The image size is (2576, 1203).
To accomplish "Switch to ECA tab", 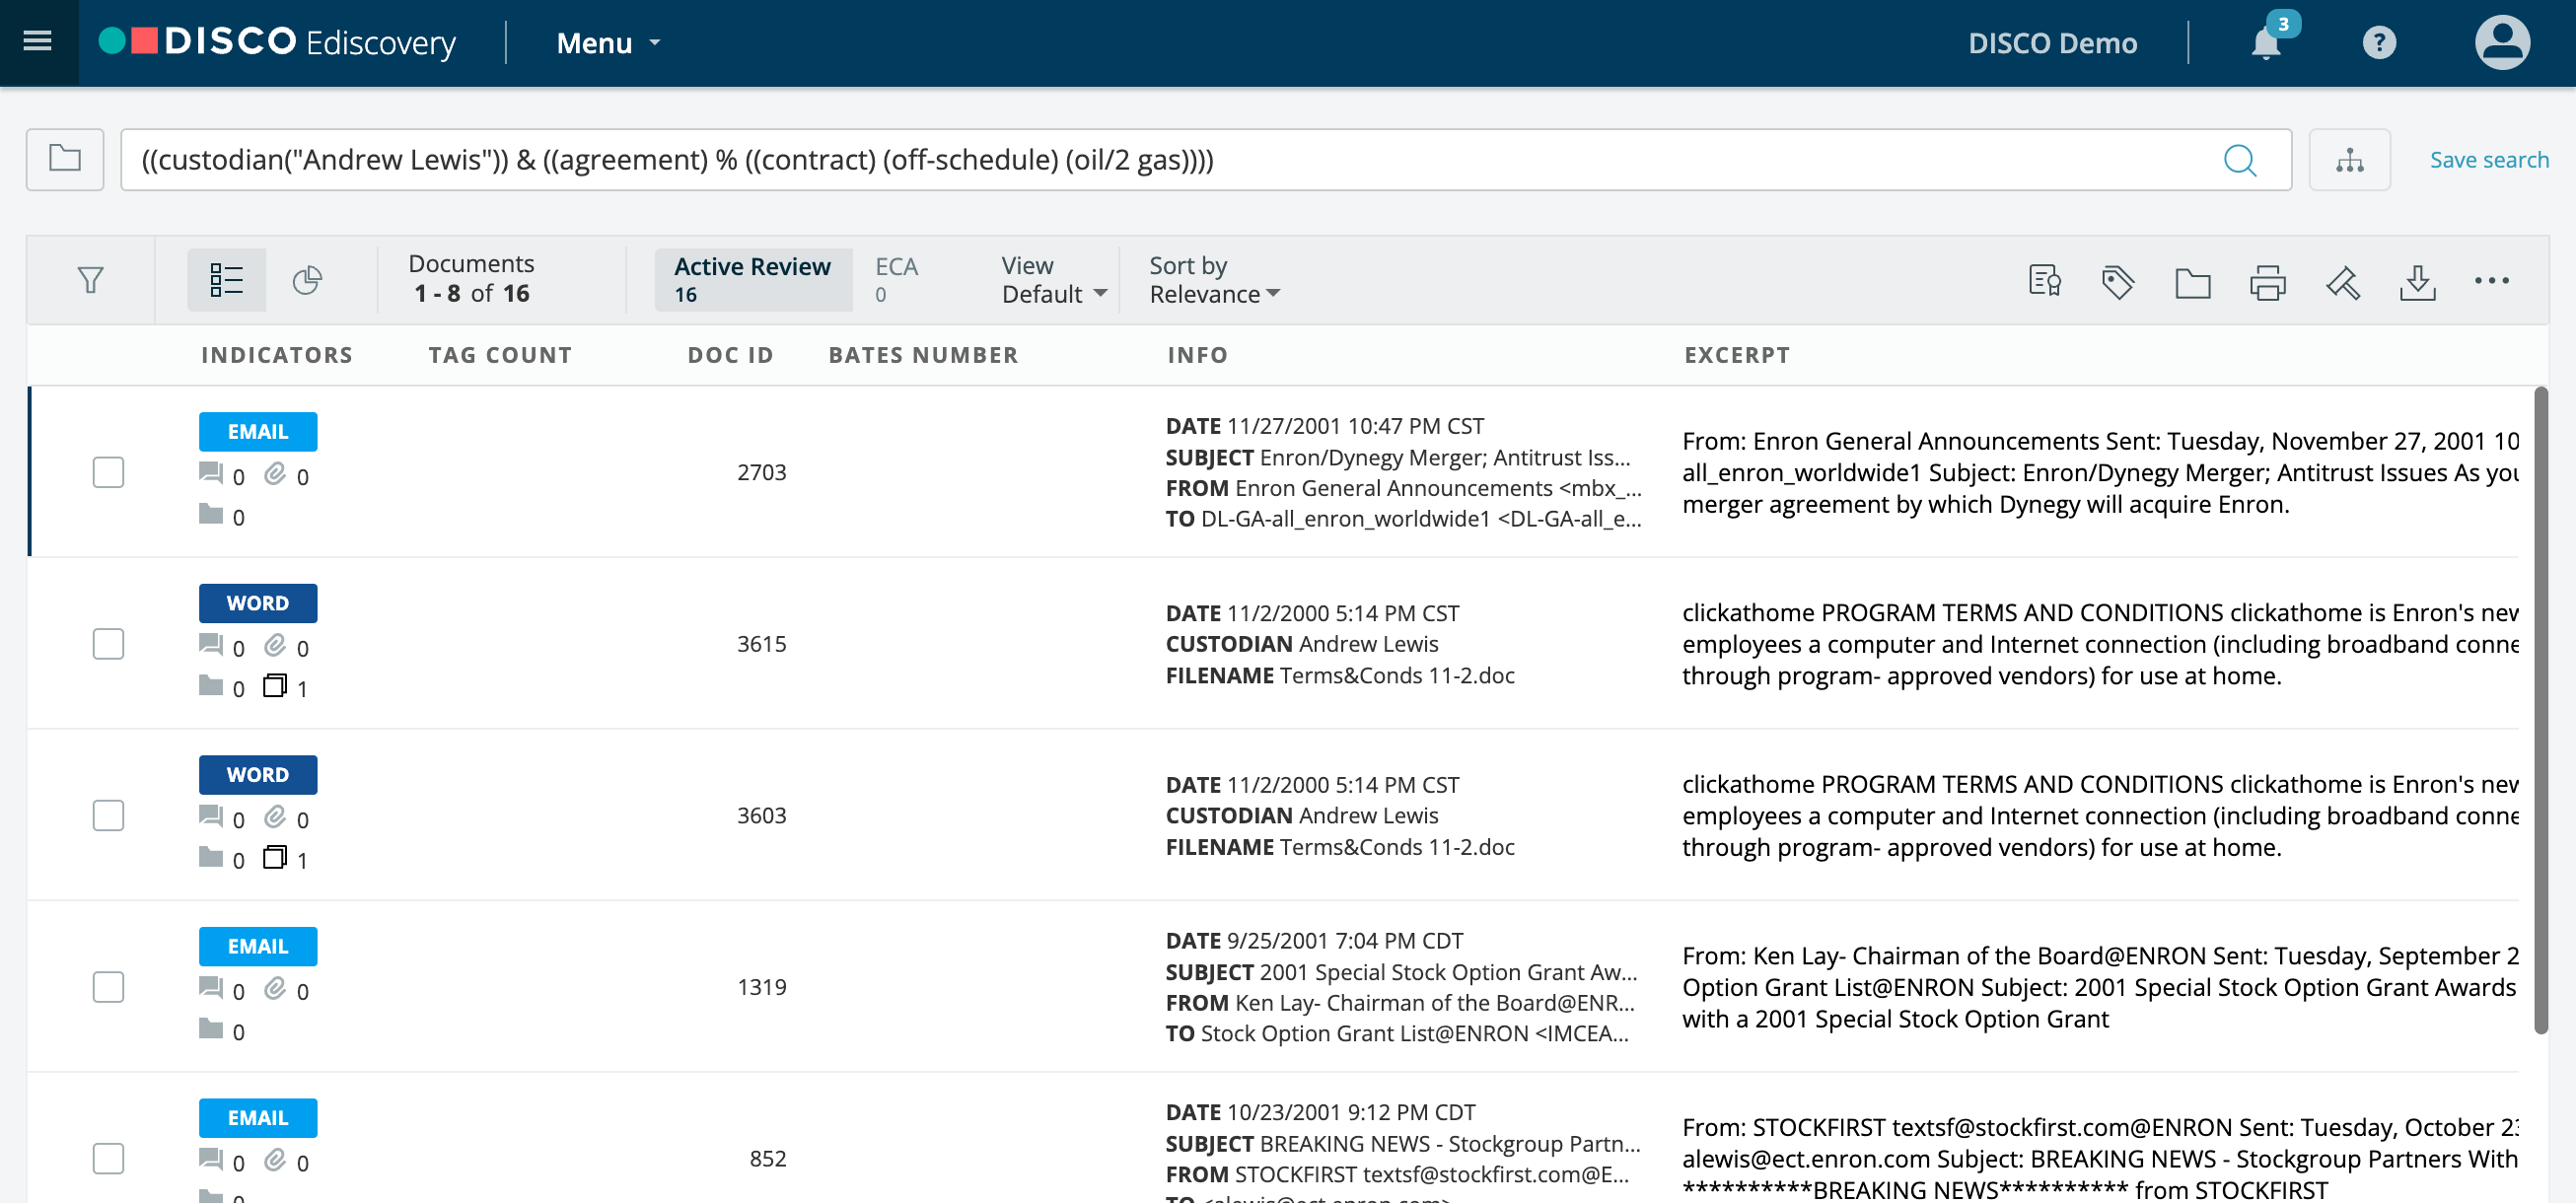I will click(896, 280).
